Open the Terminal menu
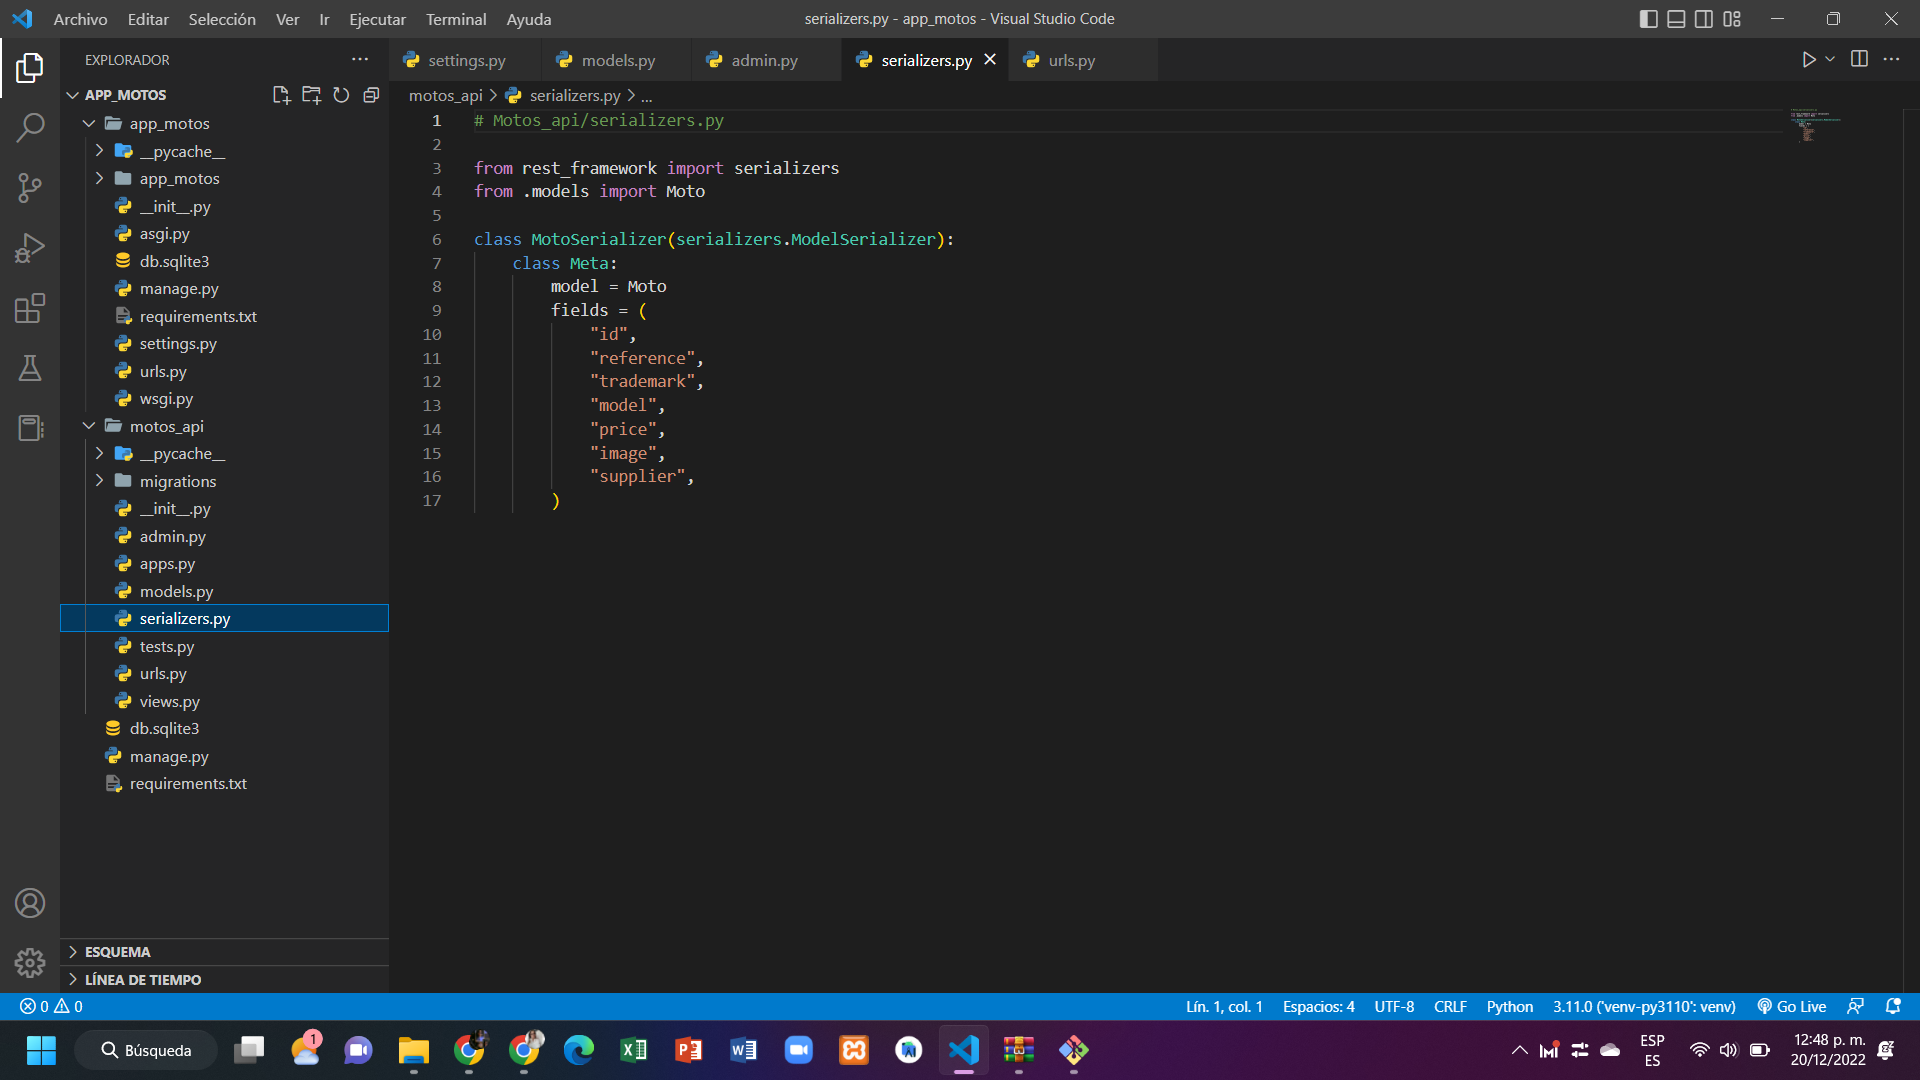Screen dimensions: 1920x1080 pos(456,19)
